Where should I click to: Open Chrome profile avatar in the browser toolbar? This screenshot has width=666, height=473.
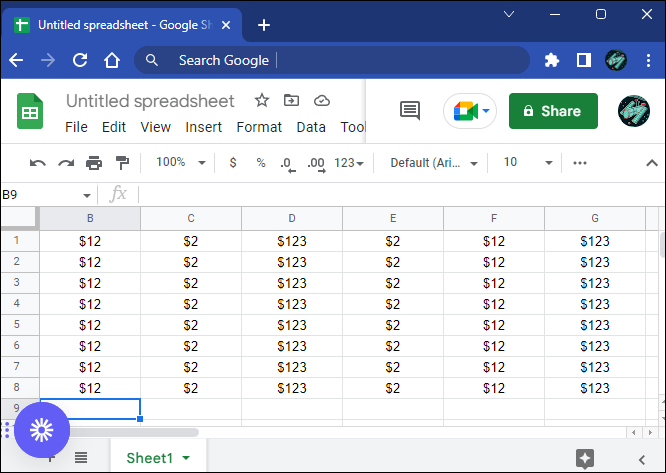click(616, 60)
